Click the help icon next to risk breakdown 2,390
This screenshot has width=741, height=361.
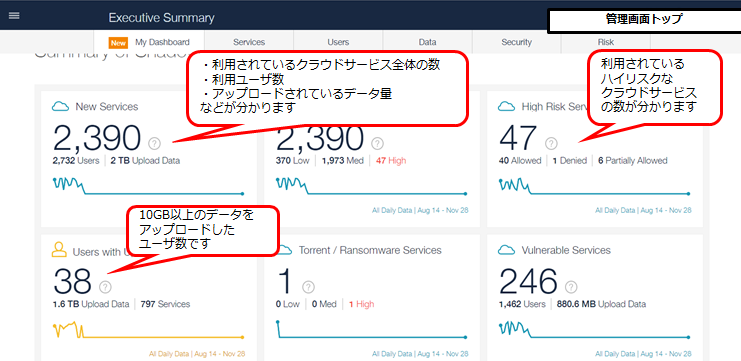pyautogui.click(x=377, y=143)
